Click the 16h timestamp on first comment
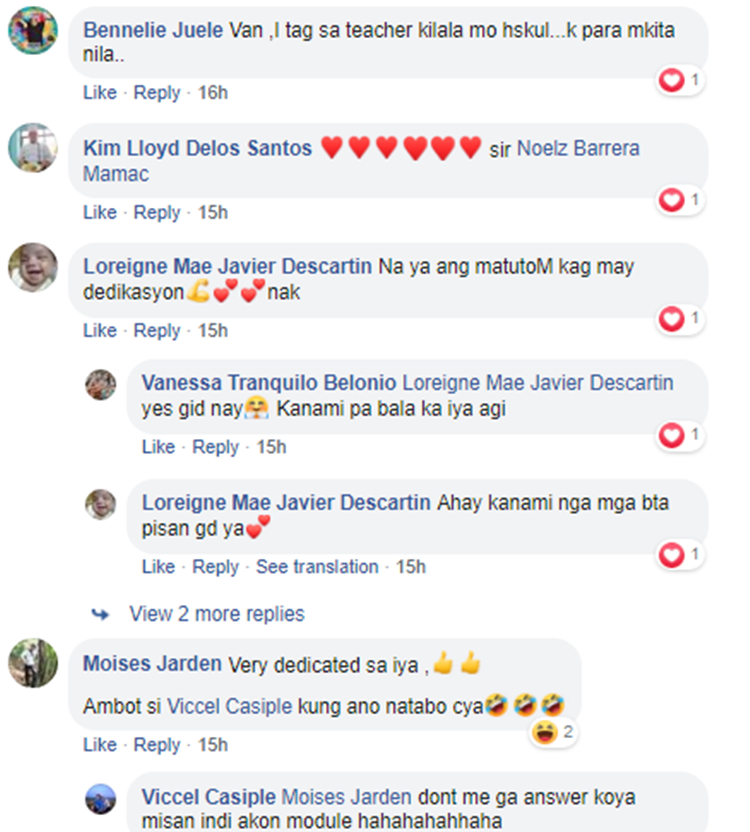Viewport: 750px width, 832px height. [213, 92]
